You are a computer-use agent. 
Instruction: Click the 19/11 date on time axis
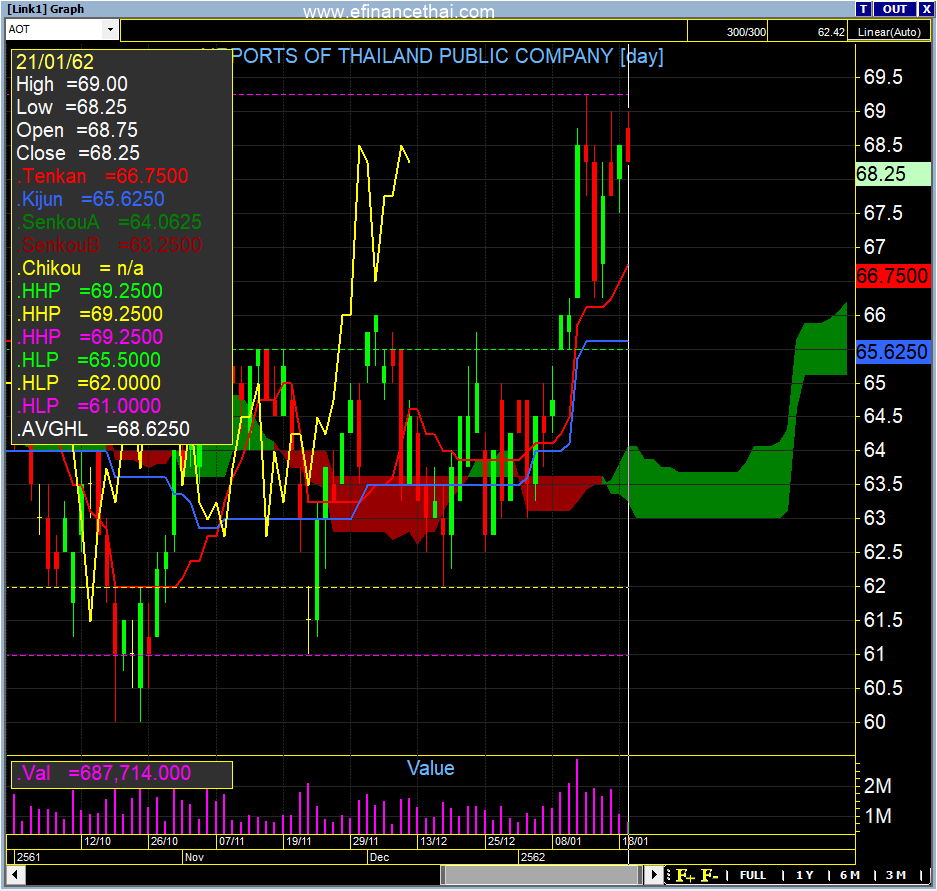(298, 841)
